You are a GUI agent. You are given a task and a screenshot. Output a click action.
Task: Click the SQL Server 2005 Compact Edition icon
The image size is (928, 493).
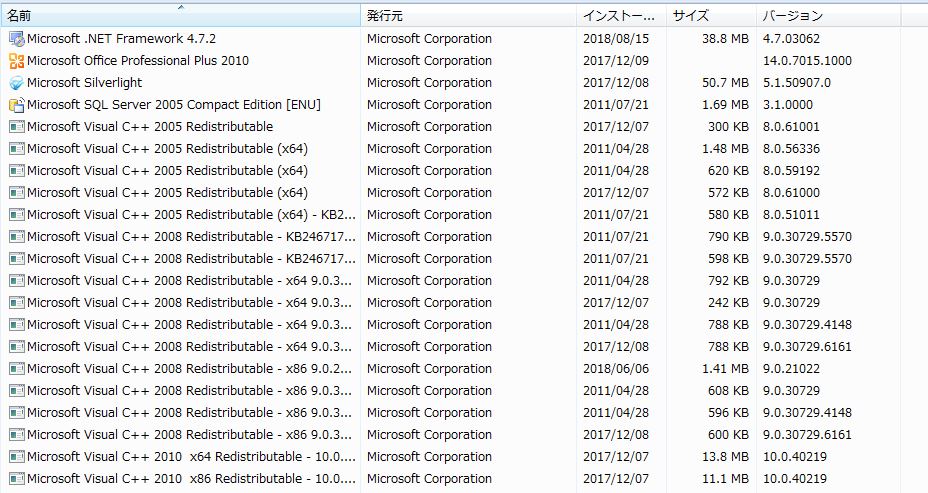[x=16, y=105]
